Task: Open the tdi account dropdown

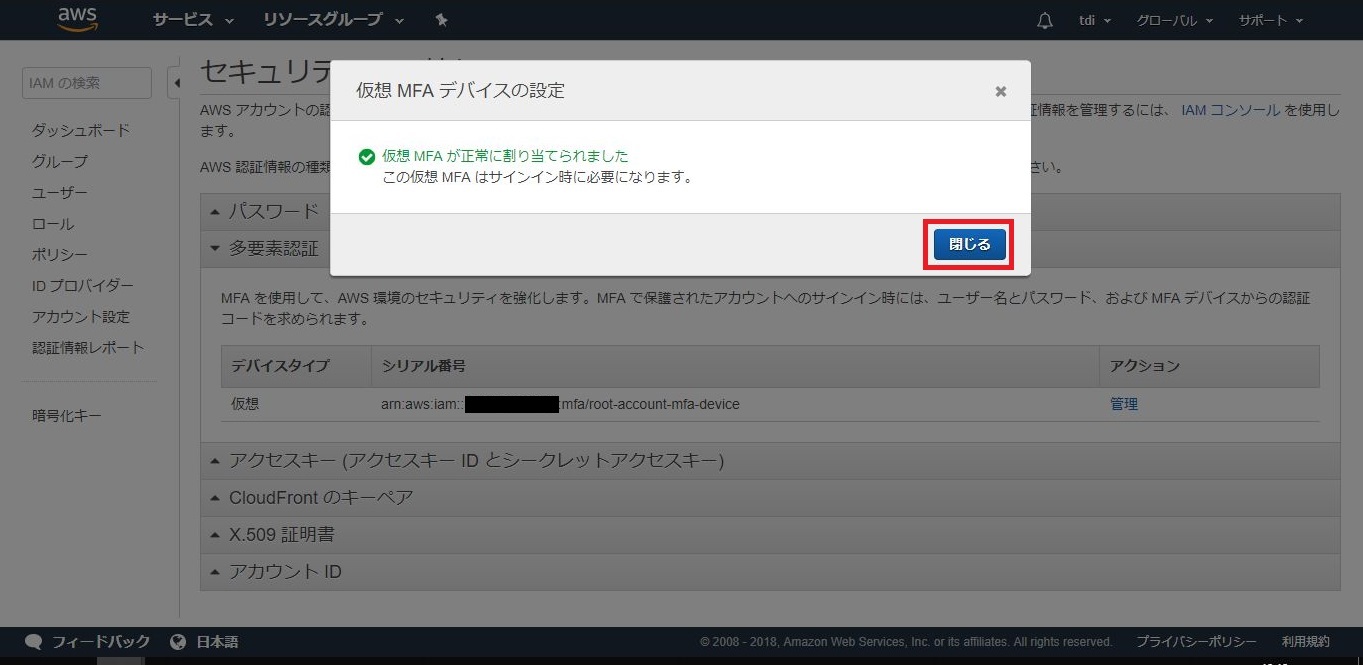Action: coord(1096,20)
